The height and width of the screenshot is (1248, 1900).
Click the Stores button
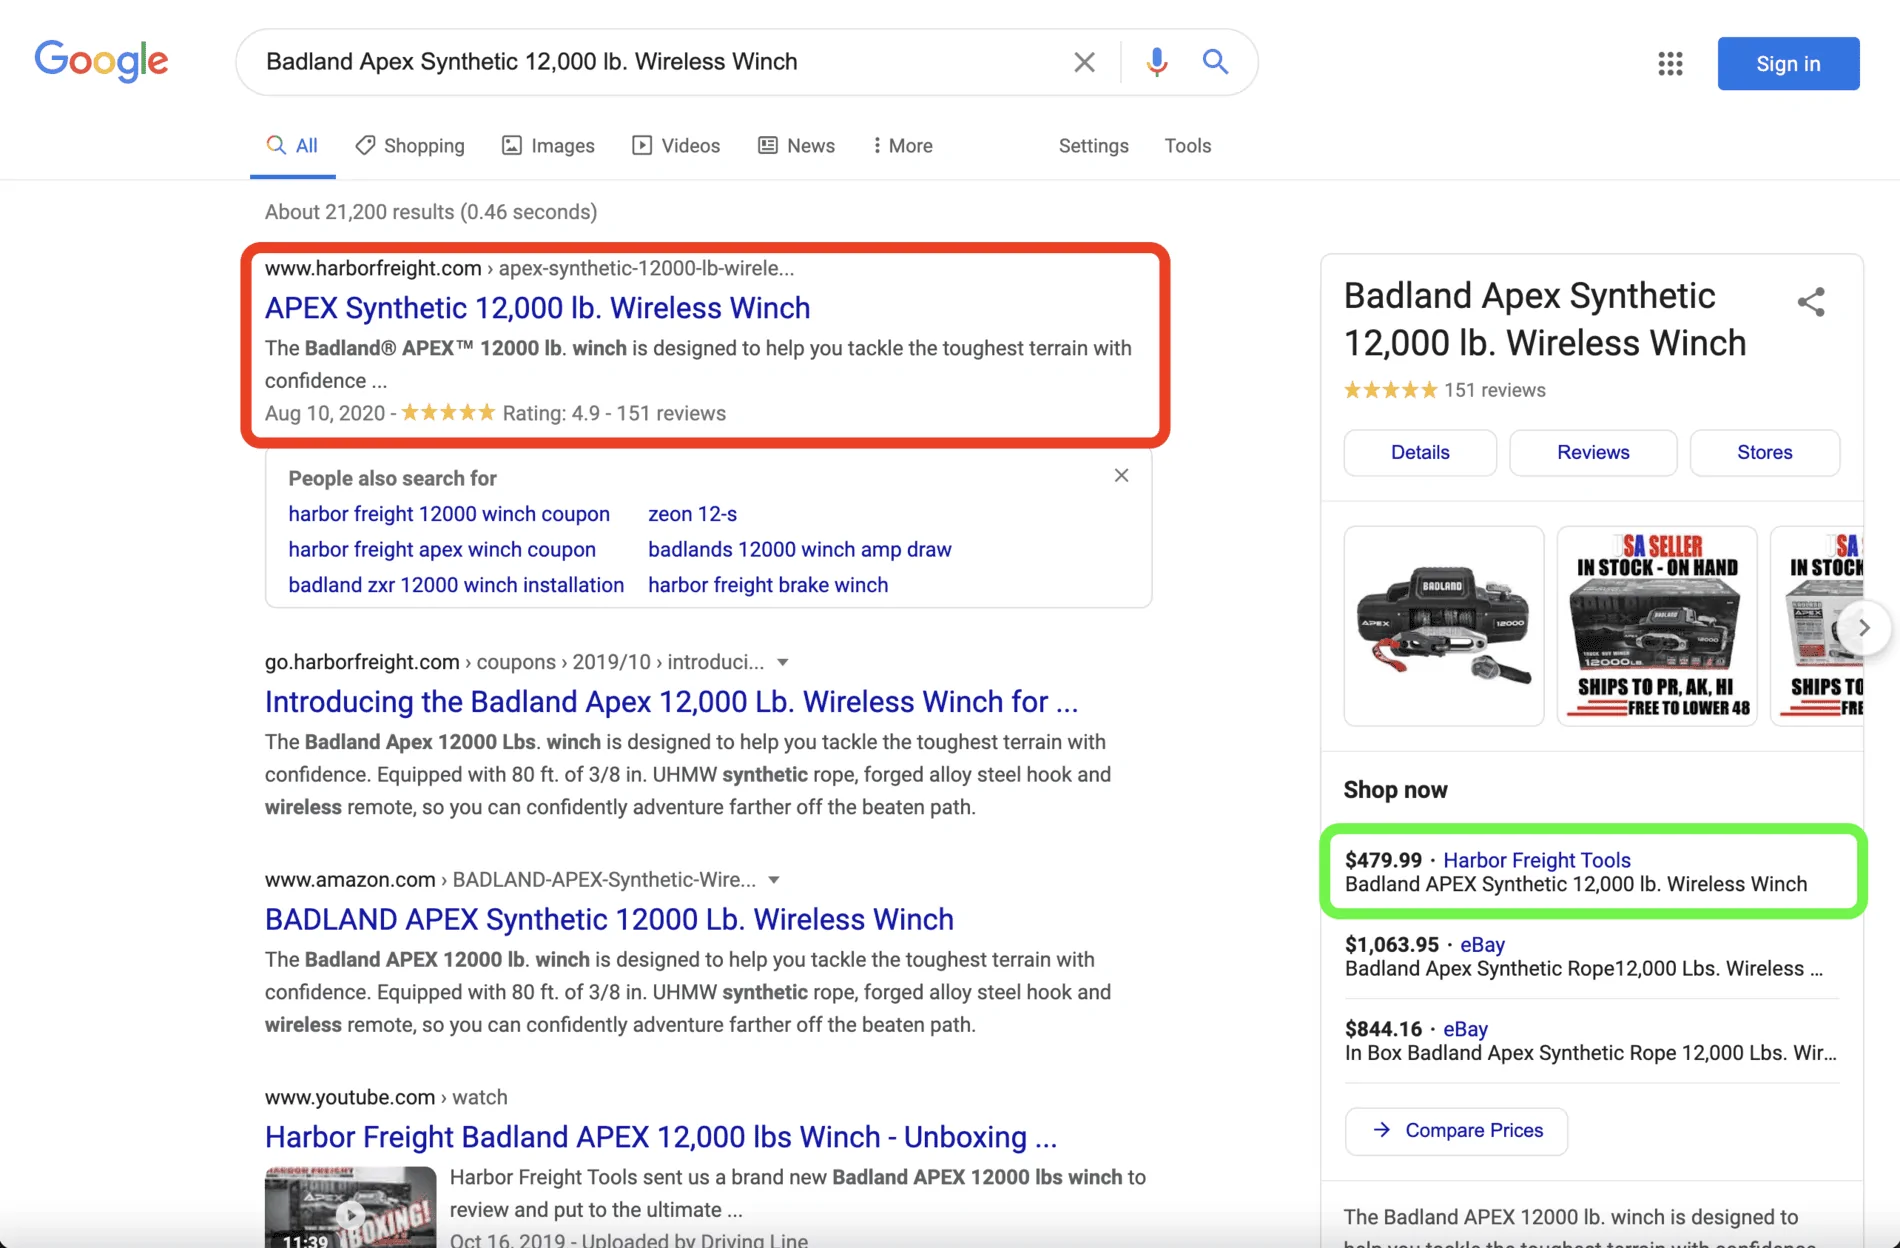(x=1764, y=452)
